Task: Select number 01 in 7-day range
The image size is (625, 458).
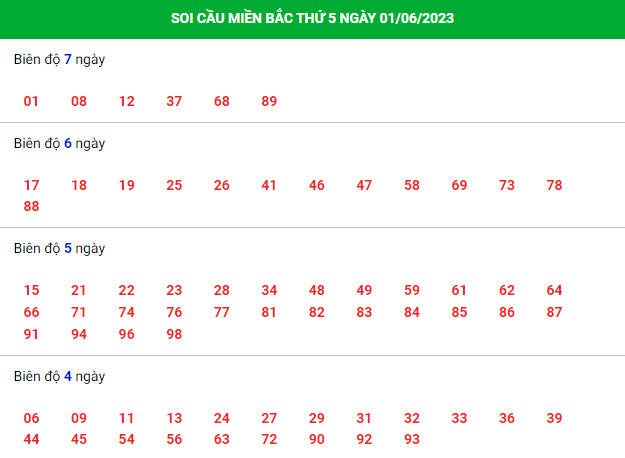Action: pyautogui.click(x=31, y=101)
